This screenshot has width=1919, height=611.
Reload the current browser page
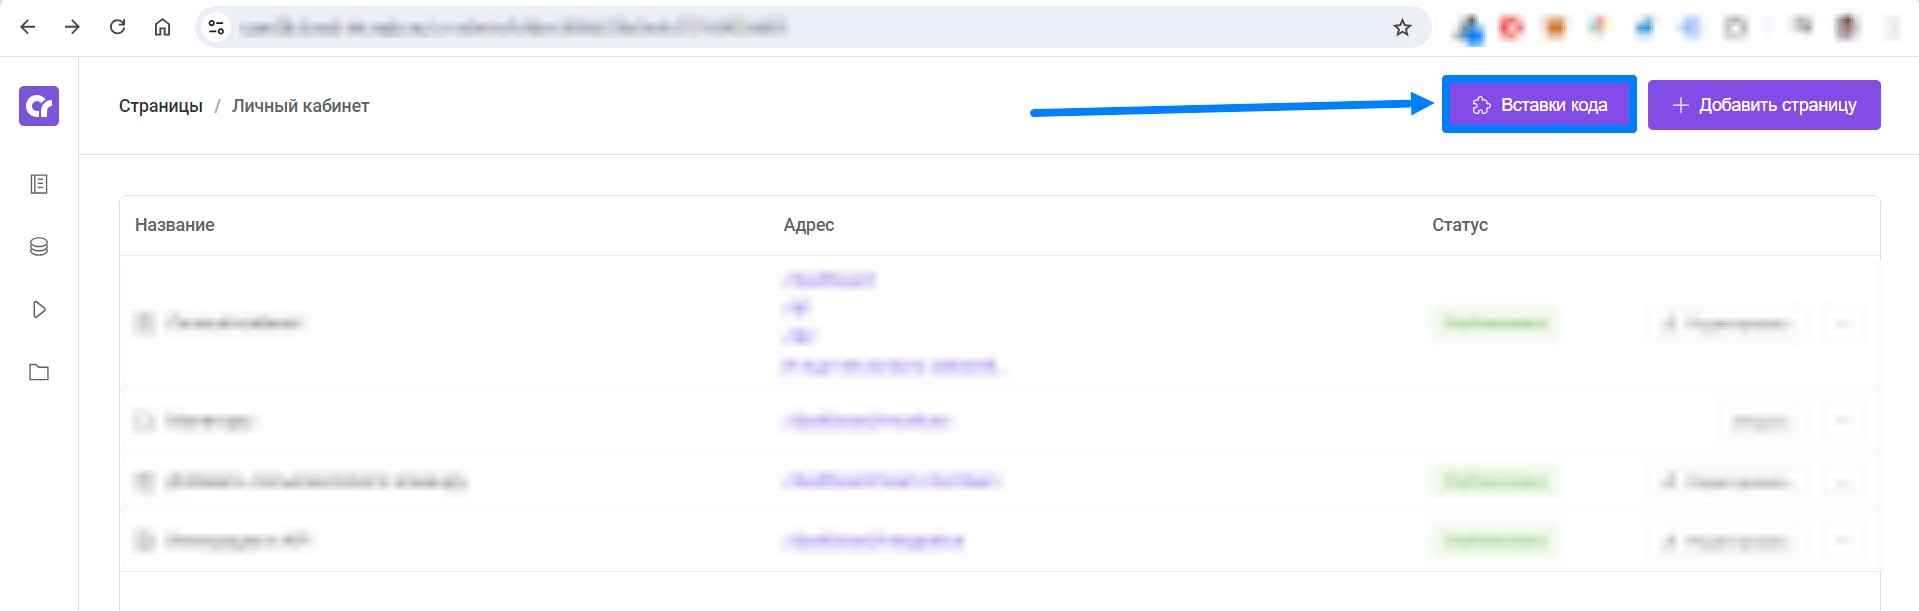[117, 27]
